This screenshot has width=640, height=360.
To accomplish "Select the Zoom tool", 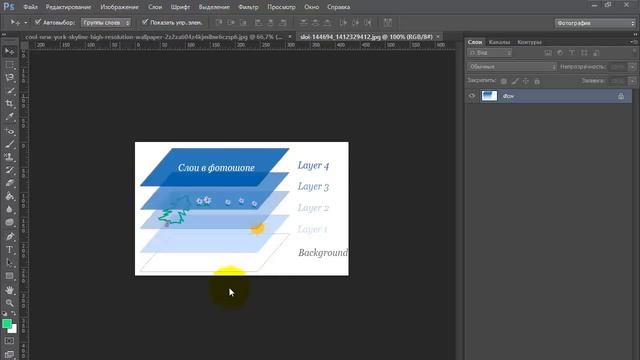I will click(9, 303).
